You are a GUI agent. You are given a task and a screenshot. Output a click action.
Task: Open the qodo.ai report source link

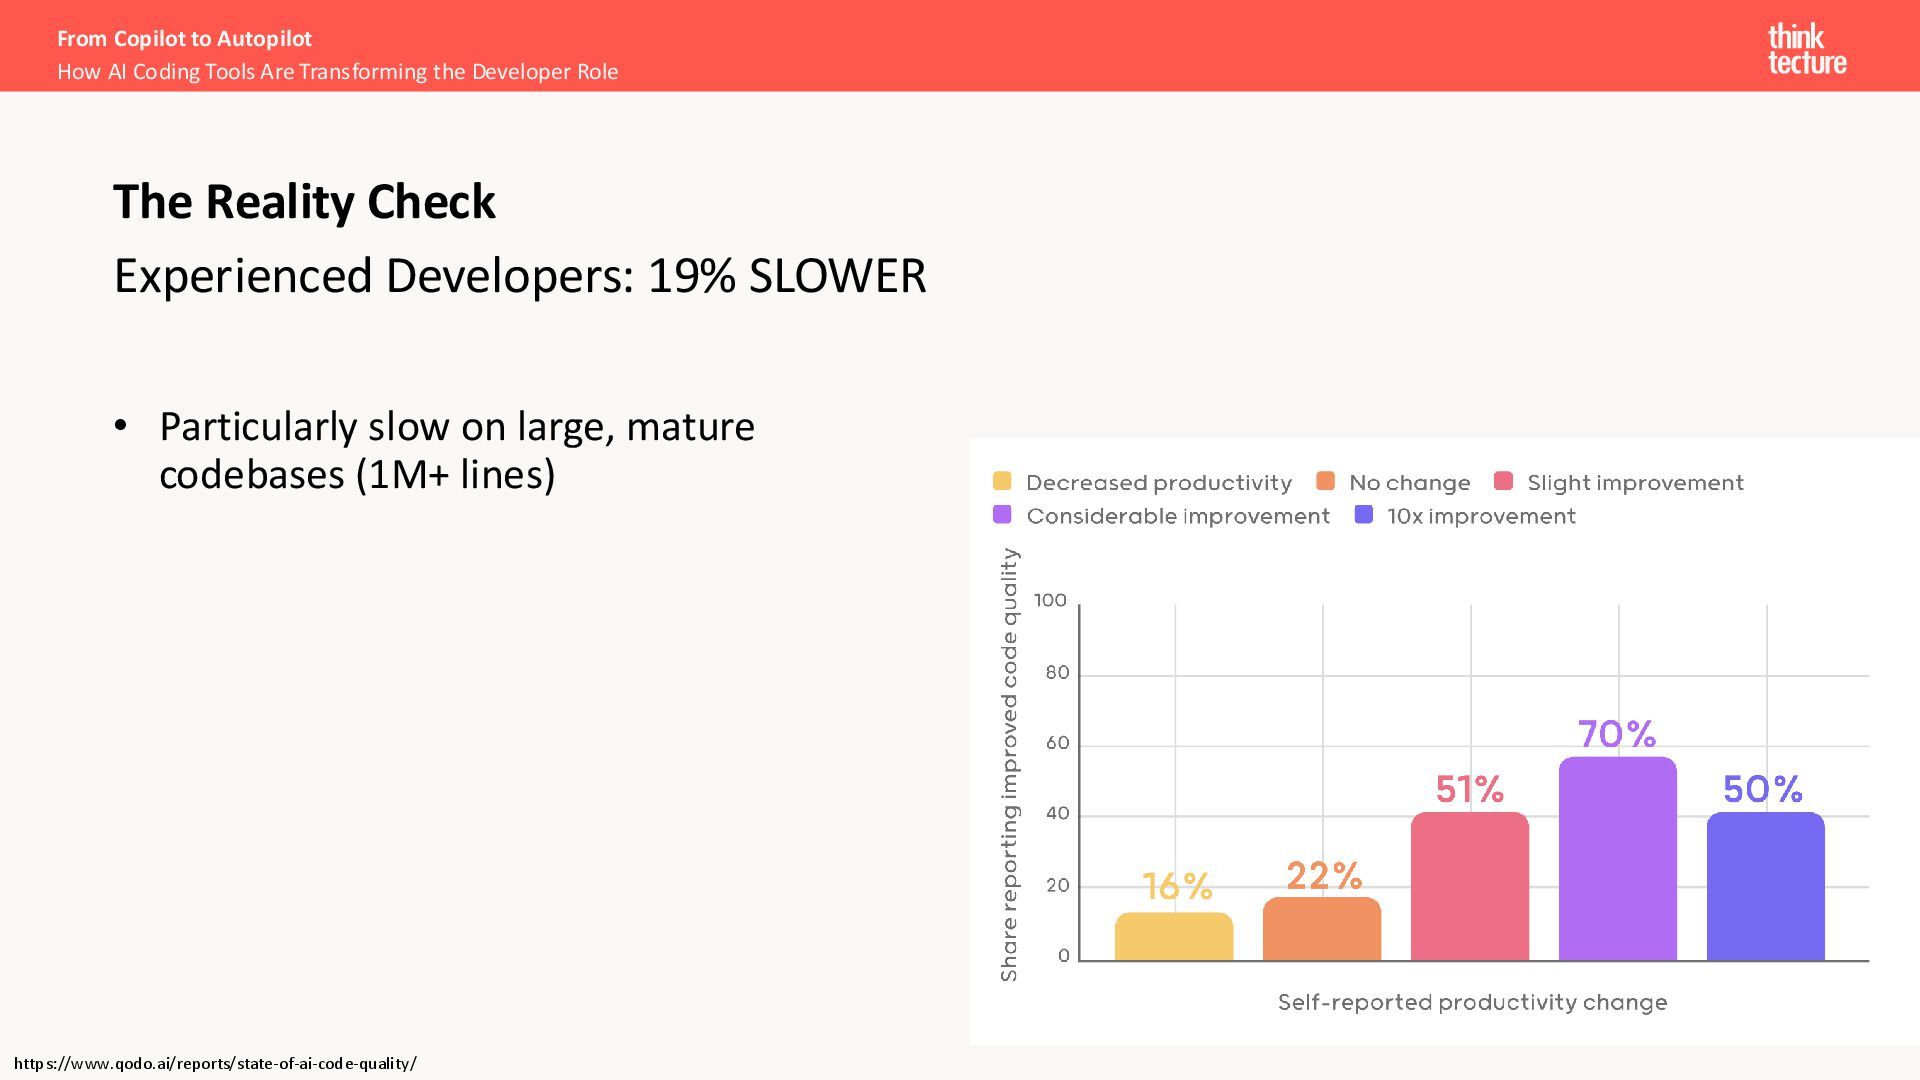215,1063
